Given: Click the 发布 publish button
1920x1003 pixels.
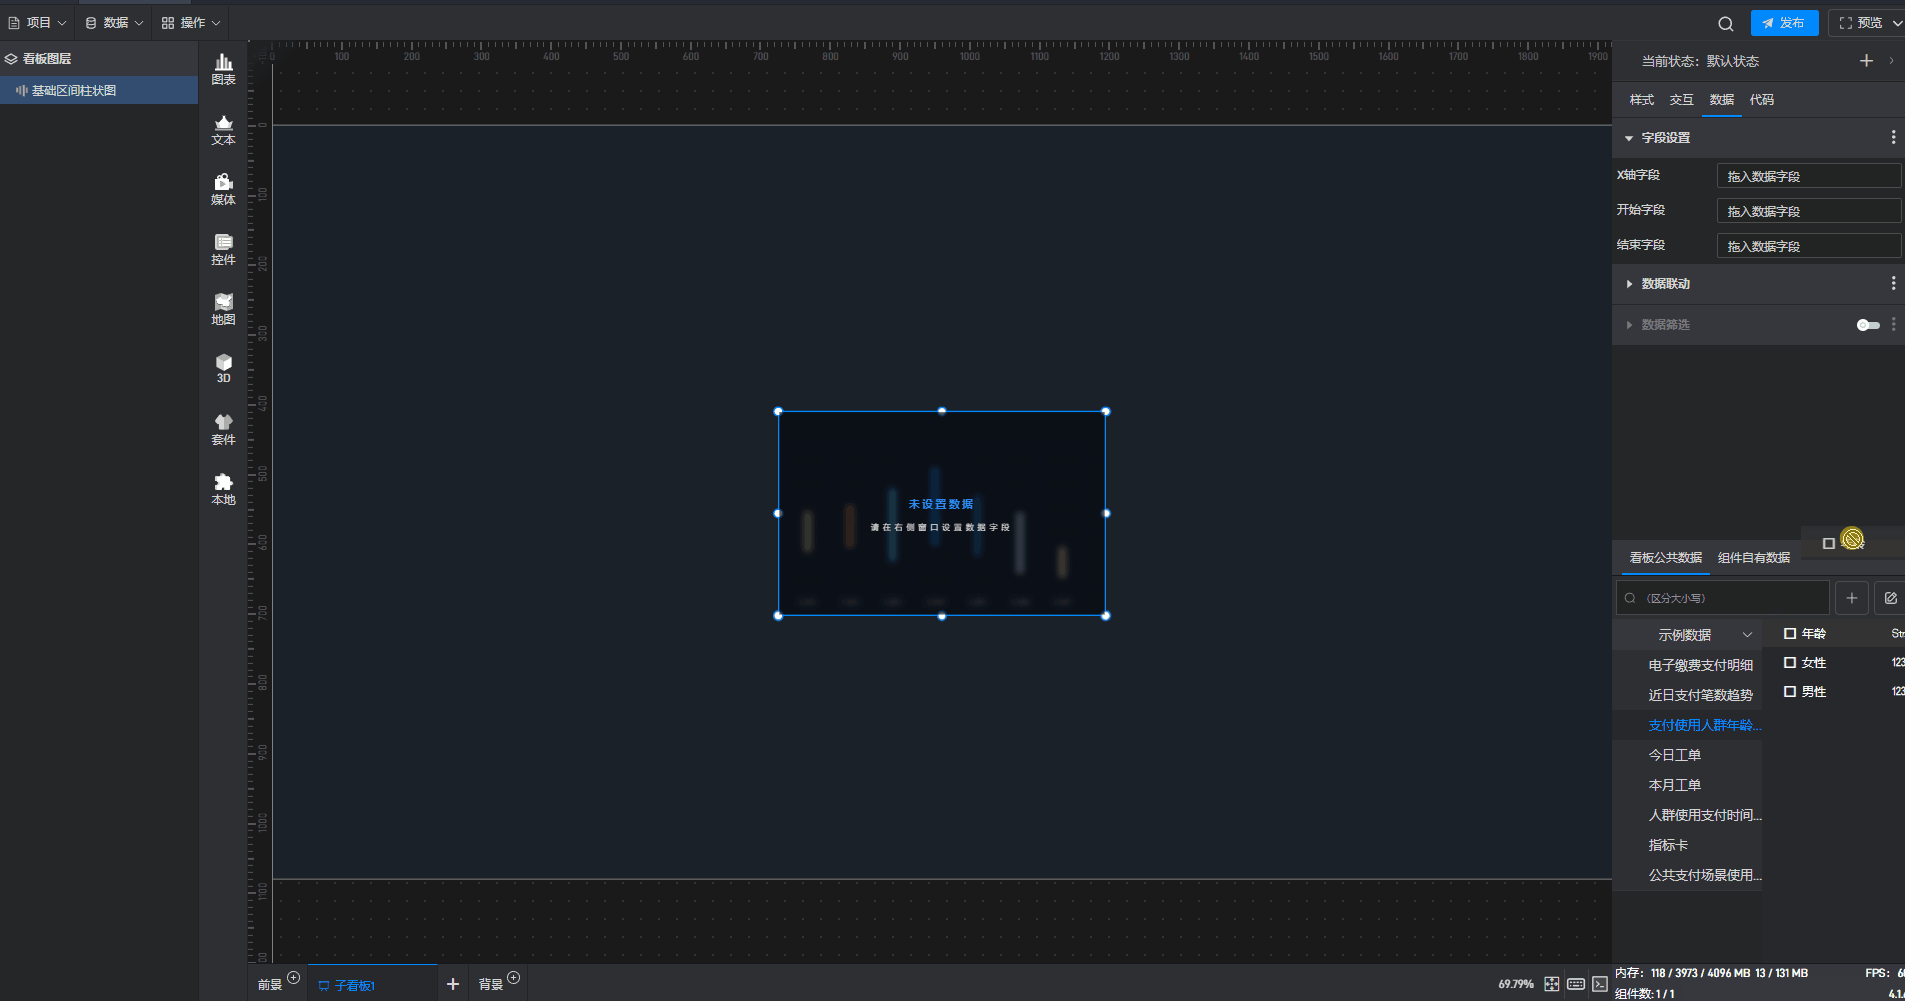Looking at the screenshot, I should pos(1783,22).
